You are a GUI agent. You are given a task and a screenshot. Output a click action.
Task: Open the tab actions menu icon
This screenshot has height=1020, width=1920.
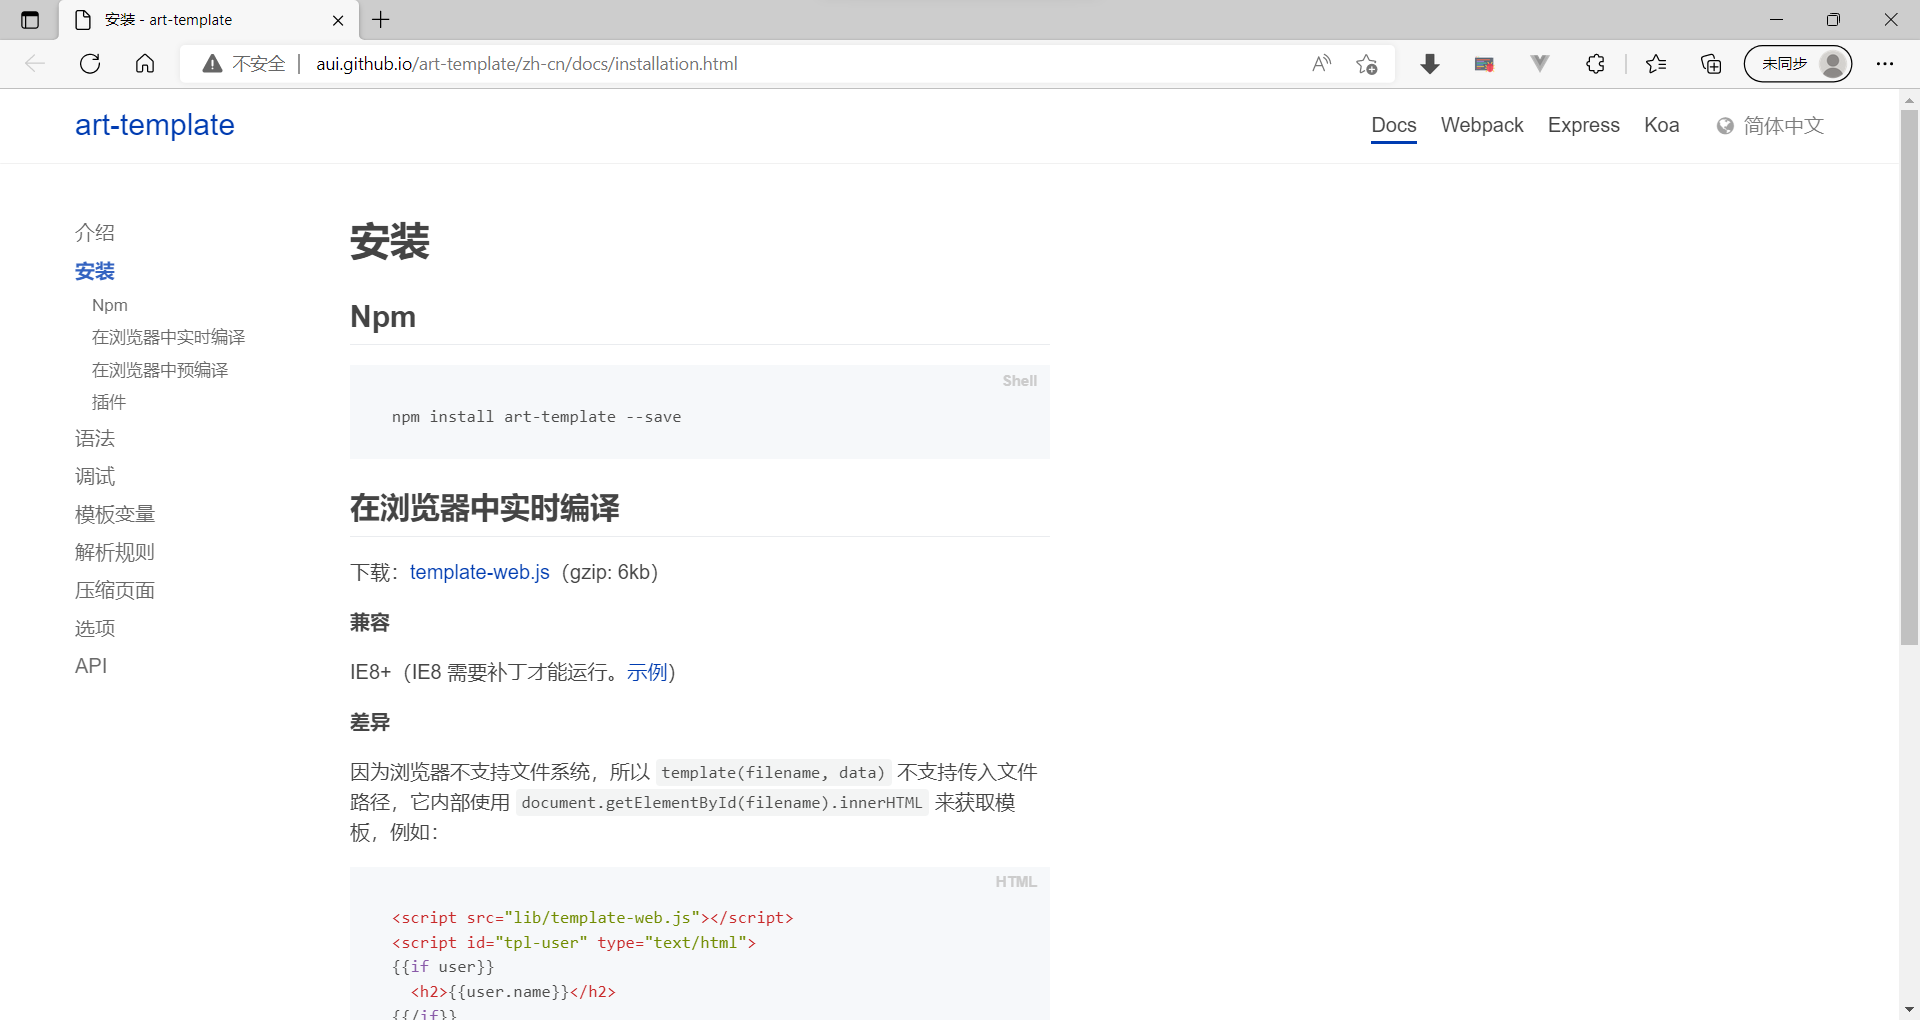point(28,19)
